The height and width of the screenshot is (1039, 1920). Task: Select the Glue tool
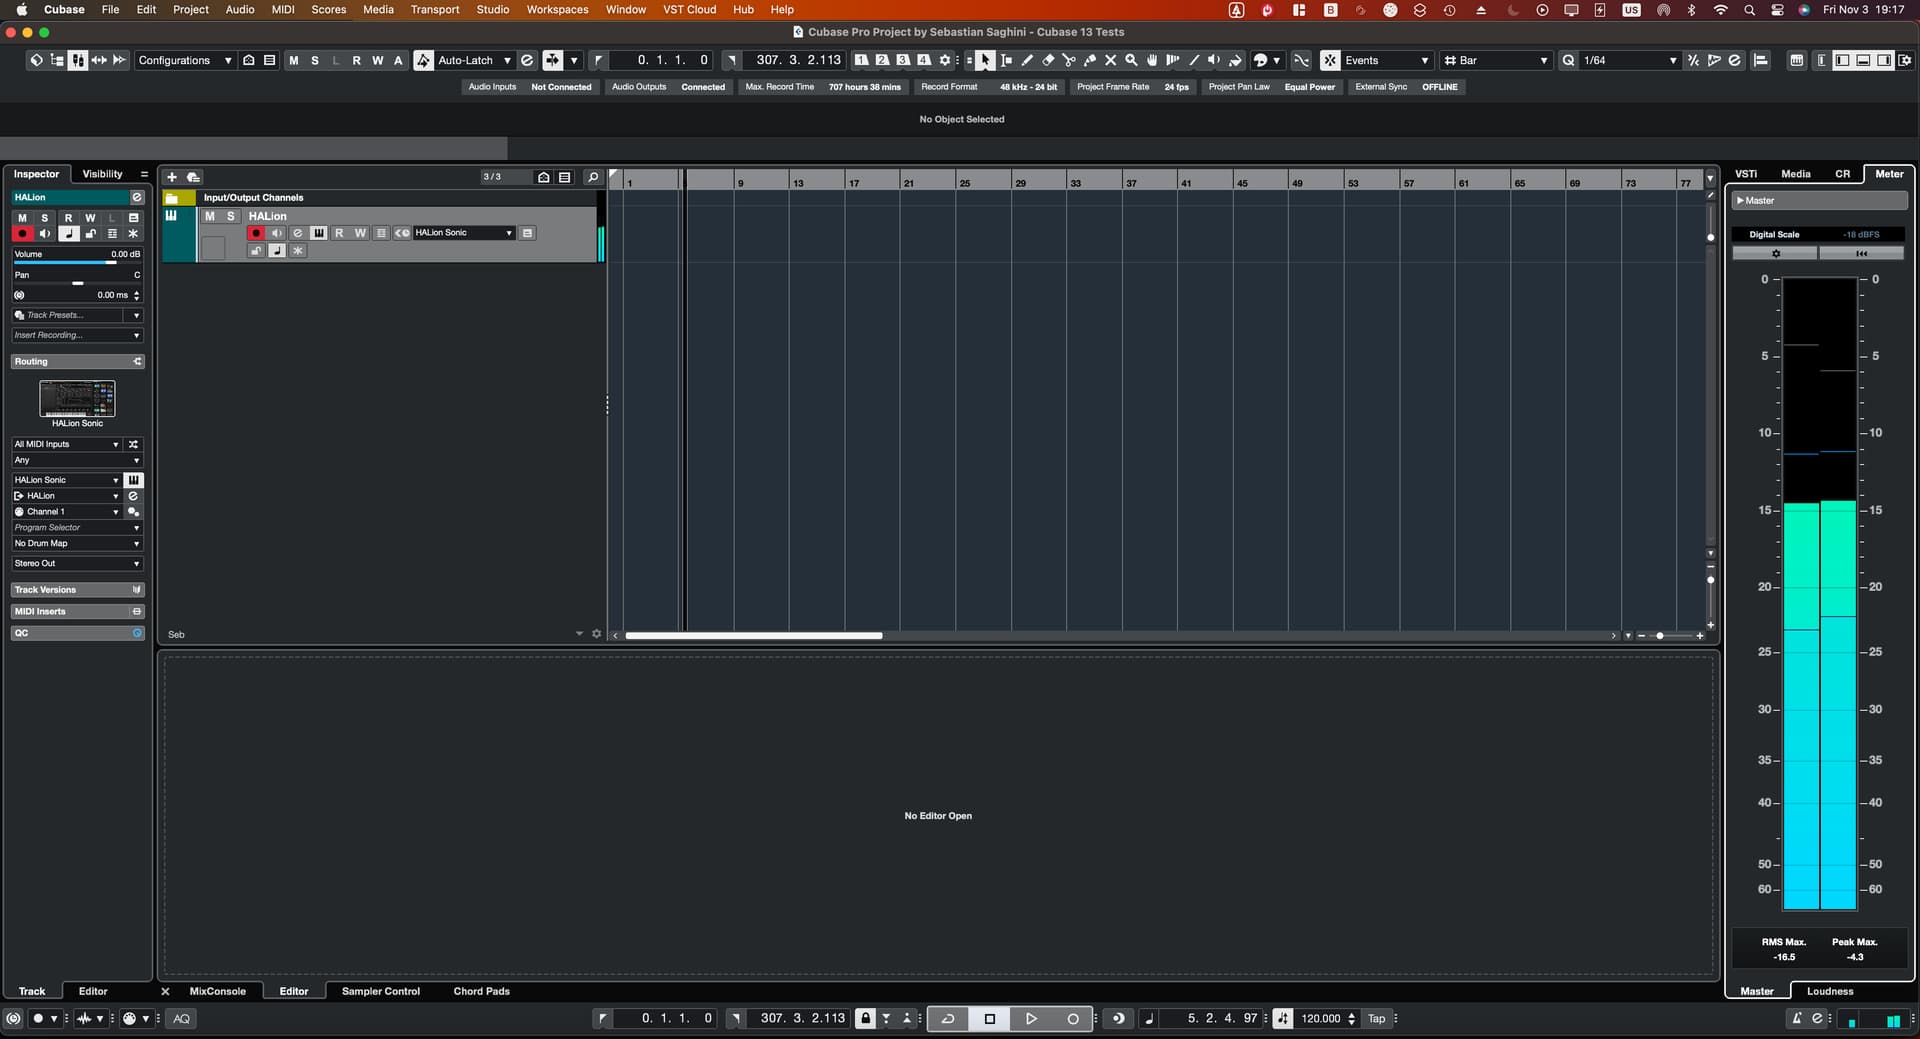(1090, 60)
